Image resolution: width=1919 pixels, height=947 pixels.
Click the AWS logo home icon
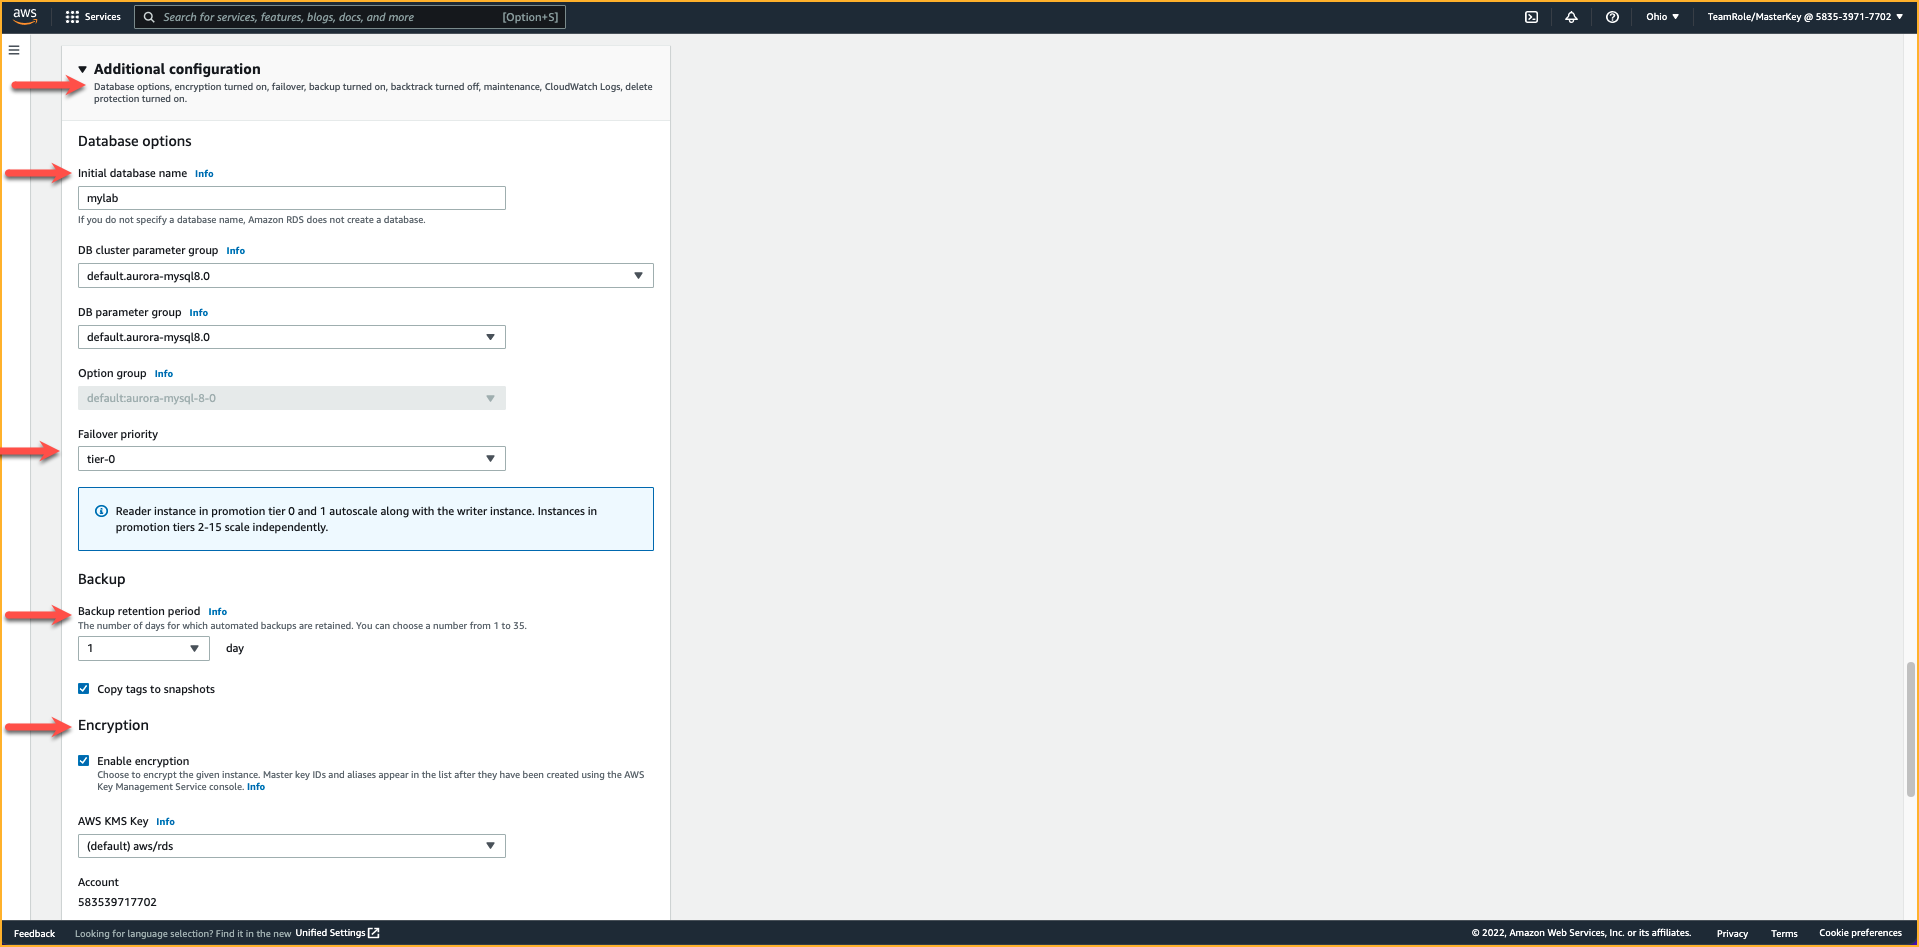coord(25,16)
